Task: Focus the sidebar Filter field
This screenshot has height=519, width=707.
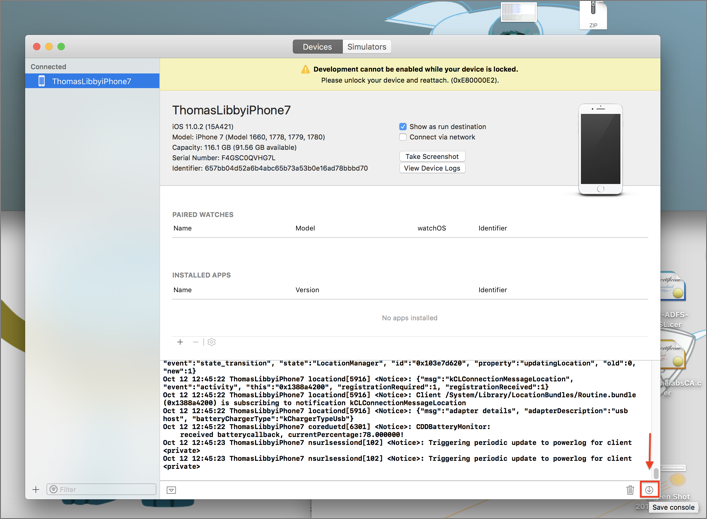Action: [x=101, y=489]
